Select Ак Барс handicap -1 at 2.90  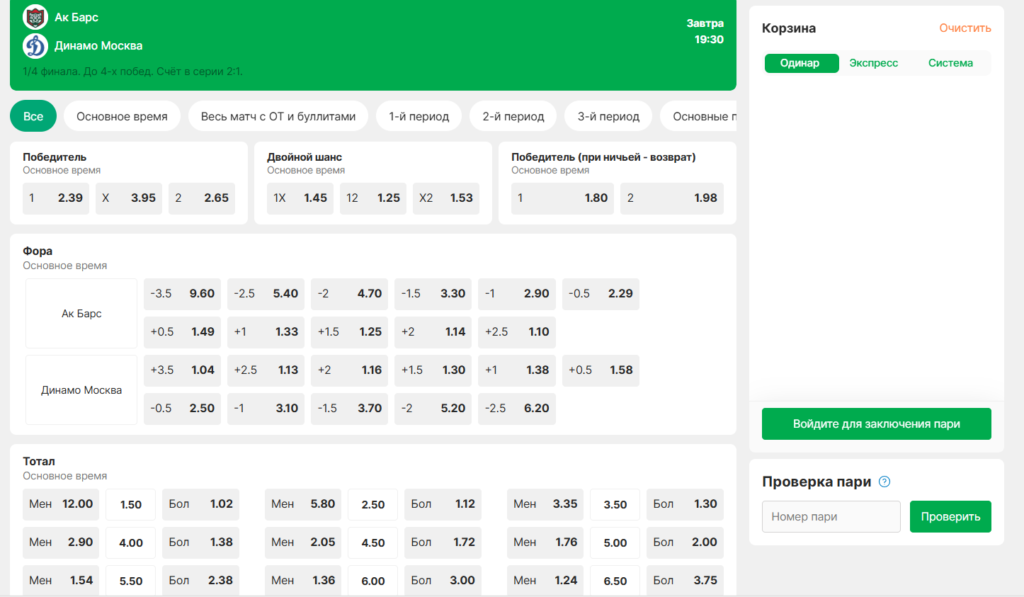(x=517, y=294)
